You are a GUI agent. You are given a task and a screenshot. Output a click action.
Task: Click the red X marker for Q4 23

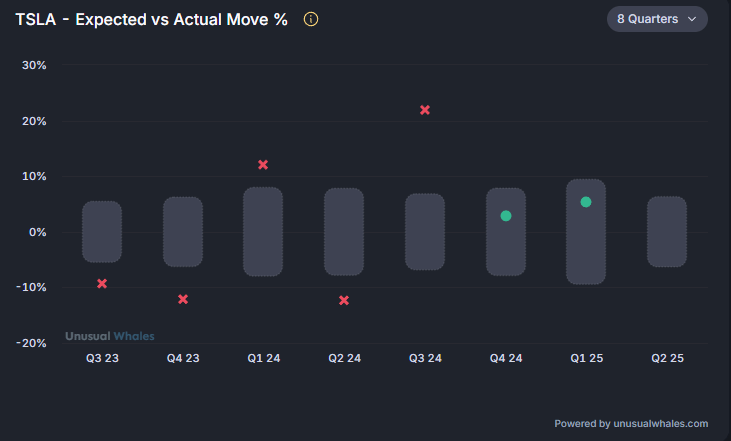(183, 299)
